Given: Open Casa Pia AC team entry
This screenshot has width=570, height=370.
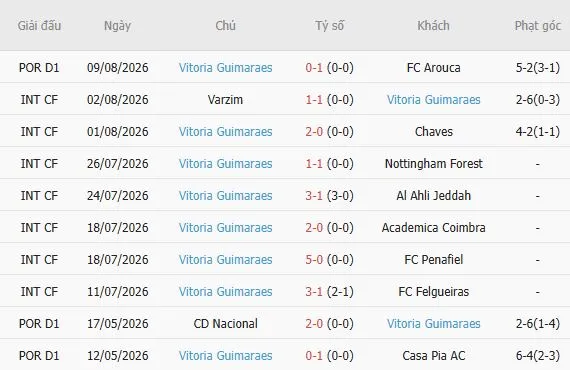Looking at the screenshot, I should click(434, 355).
